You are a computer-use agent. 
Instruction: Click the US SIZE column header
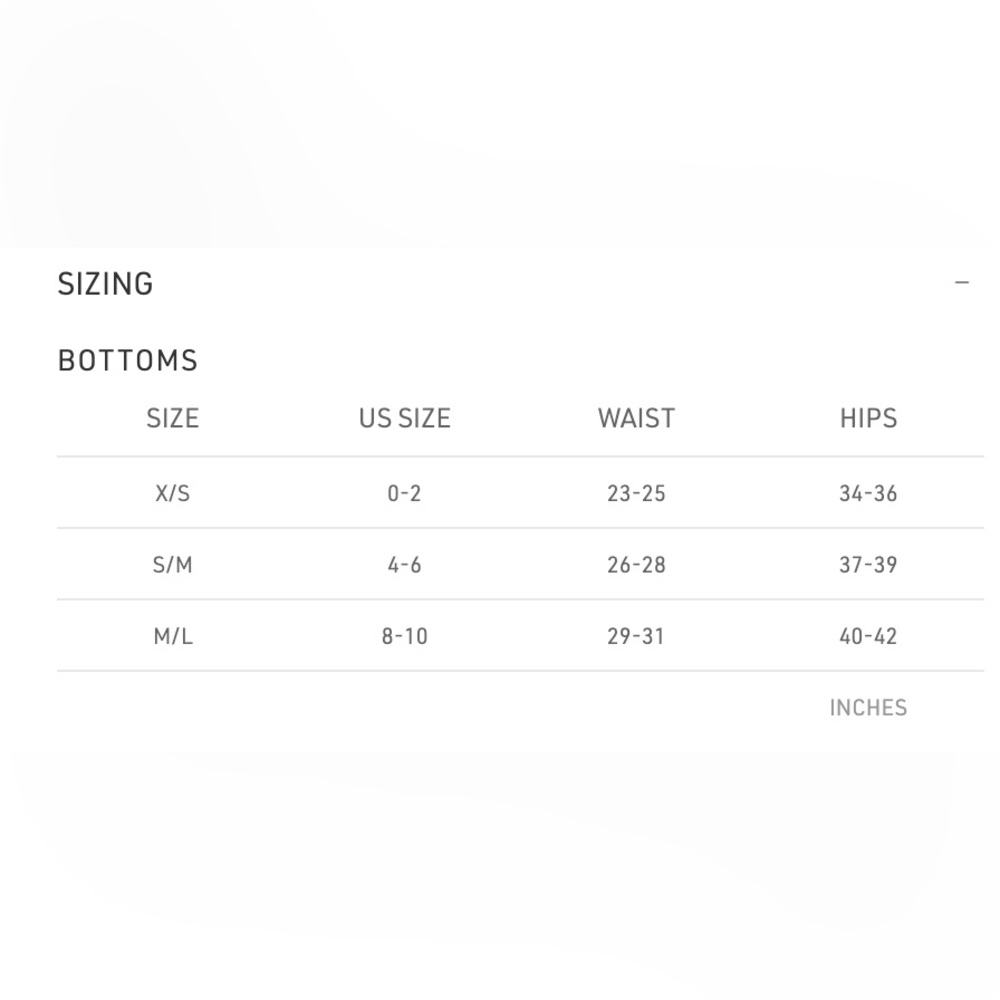click(405, 418)
